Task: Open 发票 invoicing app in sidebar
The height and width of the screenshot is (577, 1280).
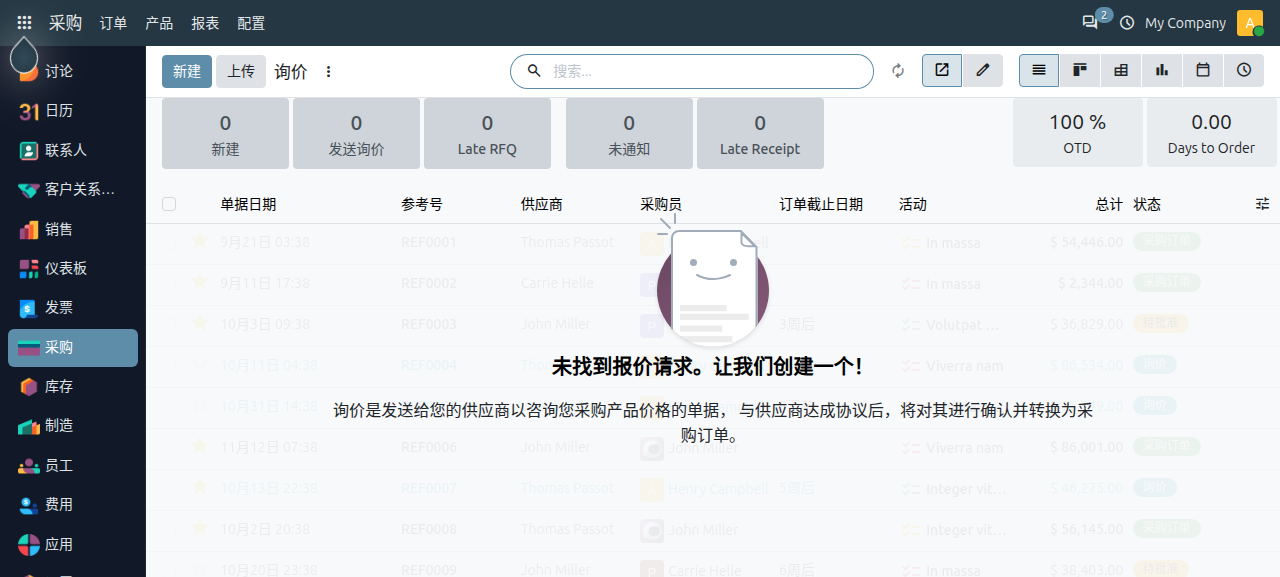Action: click(73, 308)
